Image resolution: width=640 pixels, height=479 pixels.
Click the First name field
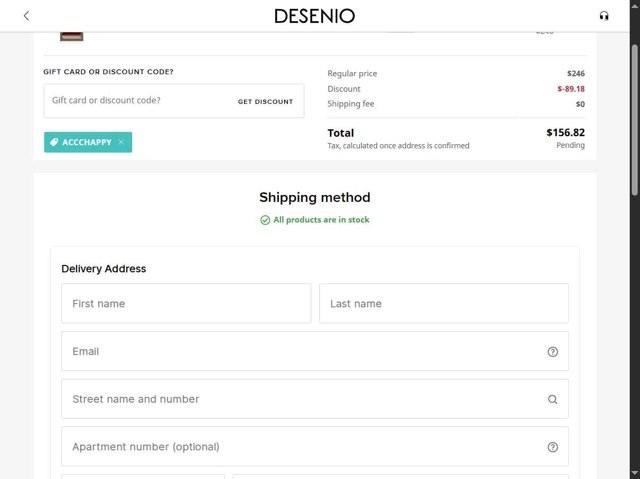(x=186, y=303)
